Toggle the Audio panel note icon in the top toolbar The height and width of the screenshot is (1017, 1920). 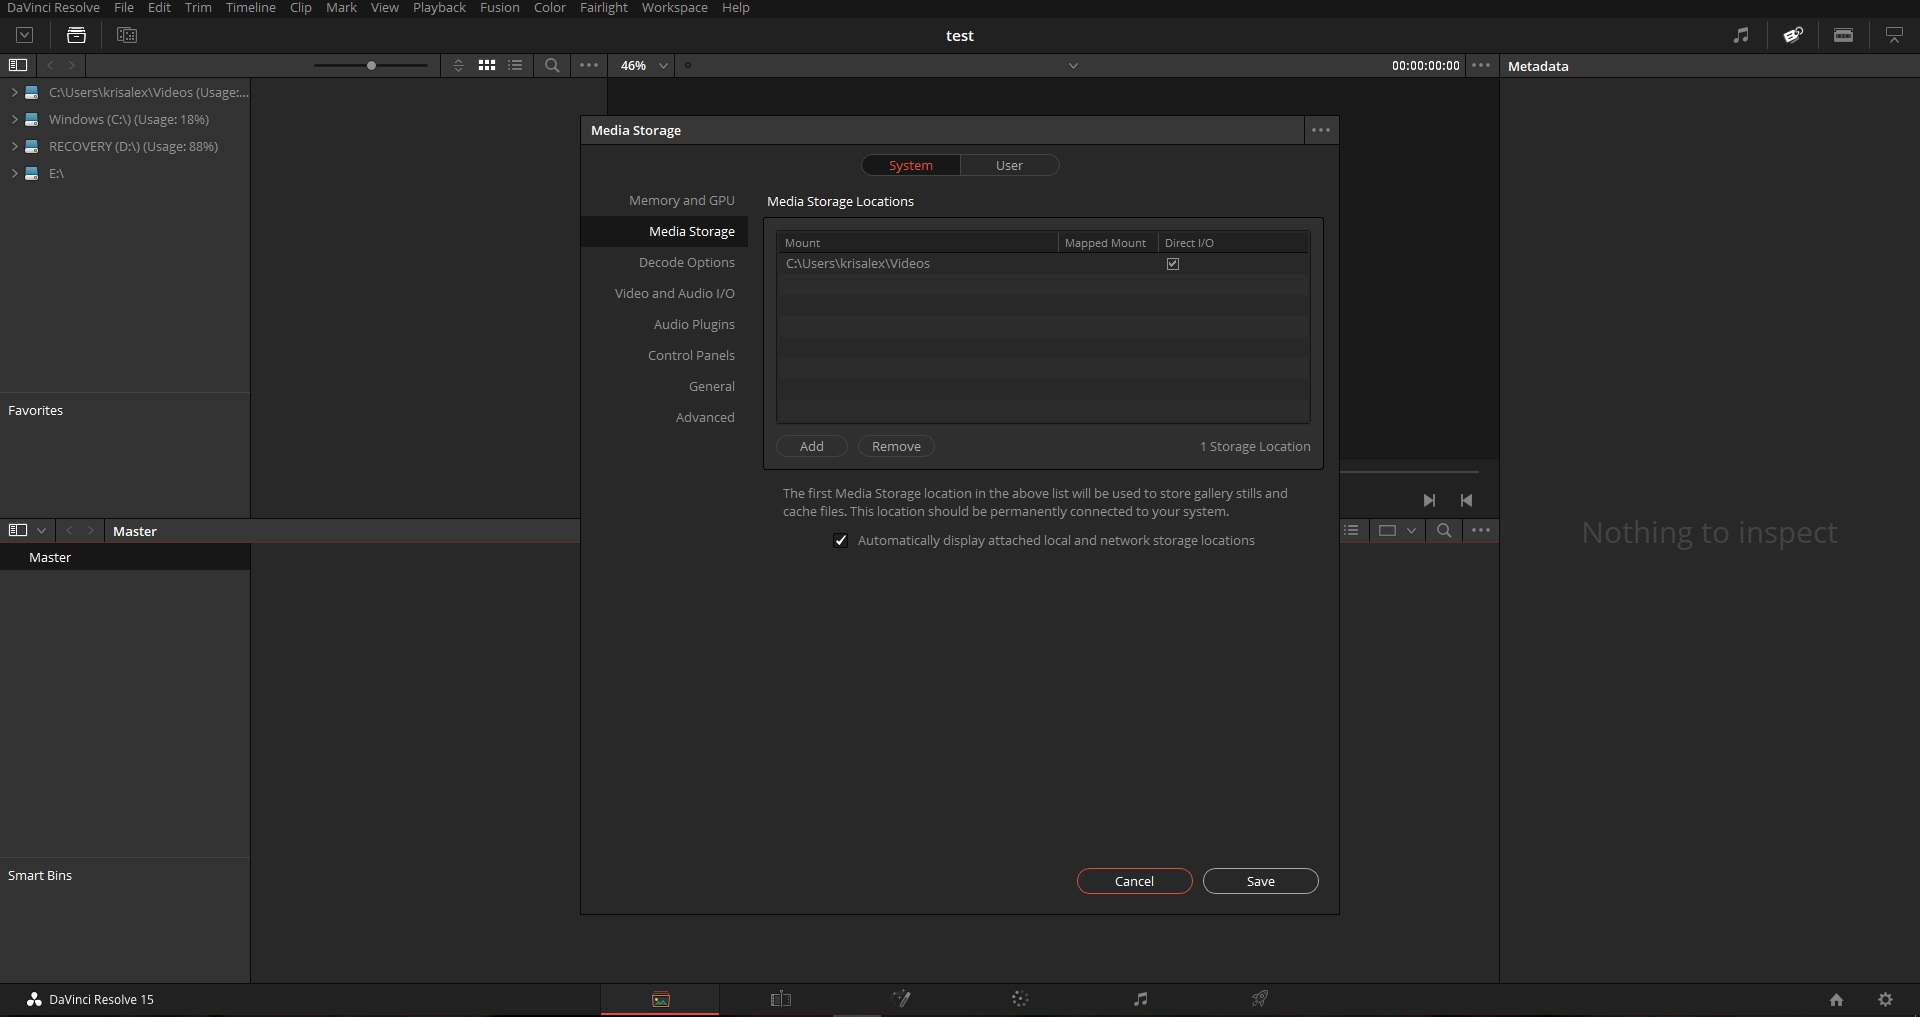tap(1741, 35)
